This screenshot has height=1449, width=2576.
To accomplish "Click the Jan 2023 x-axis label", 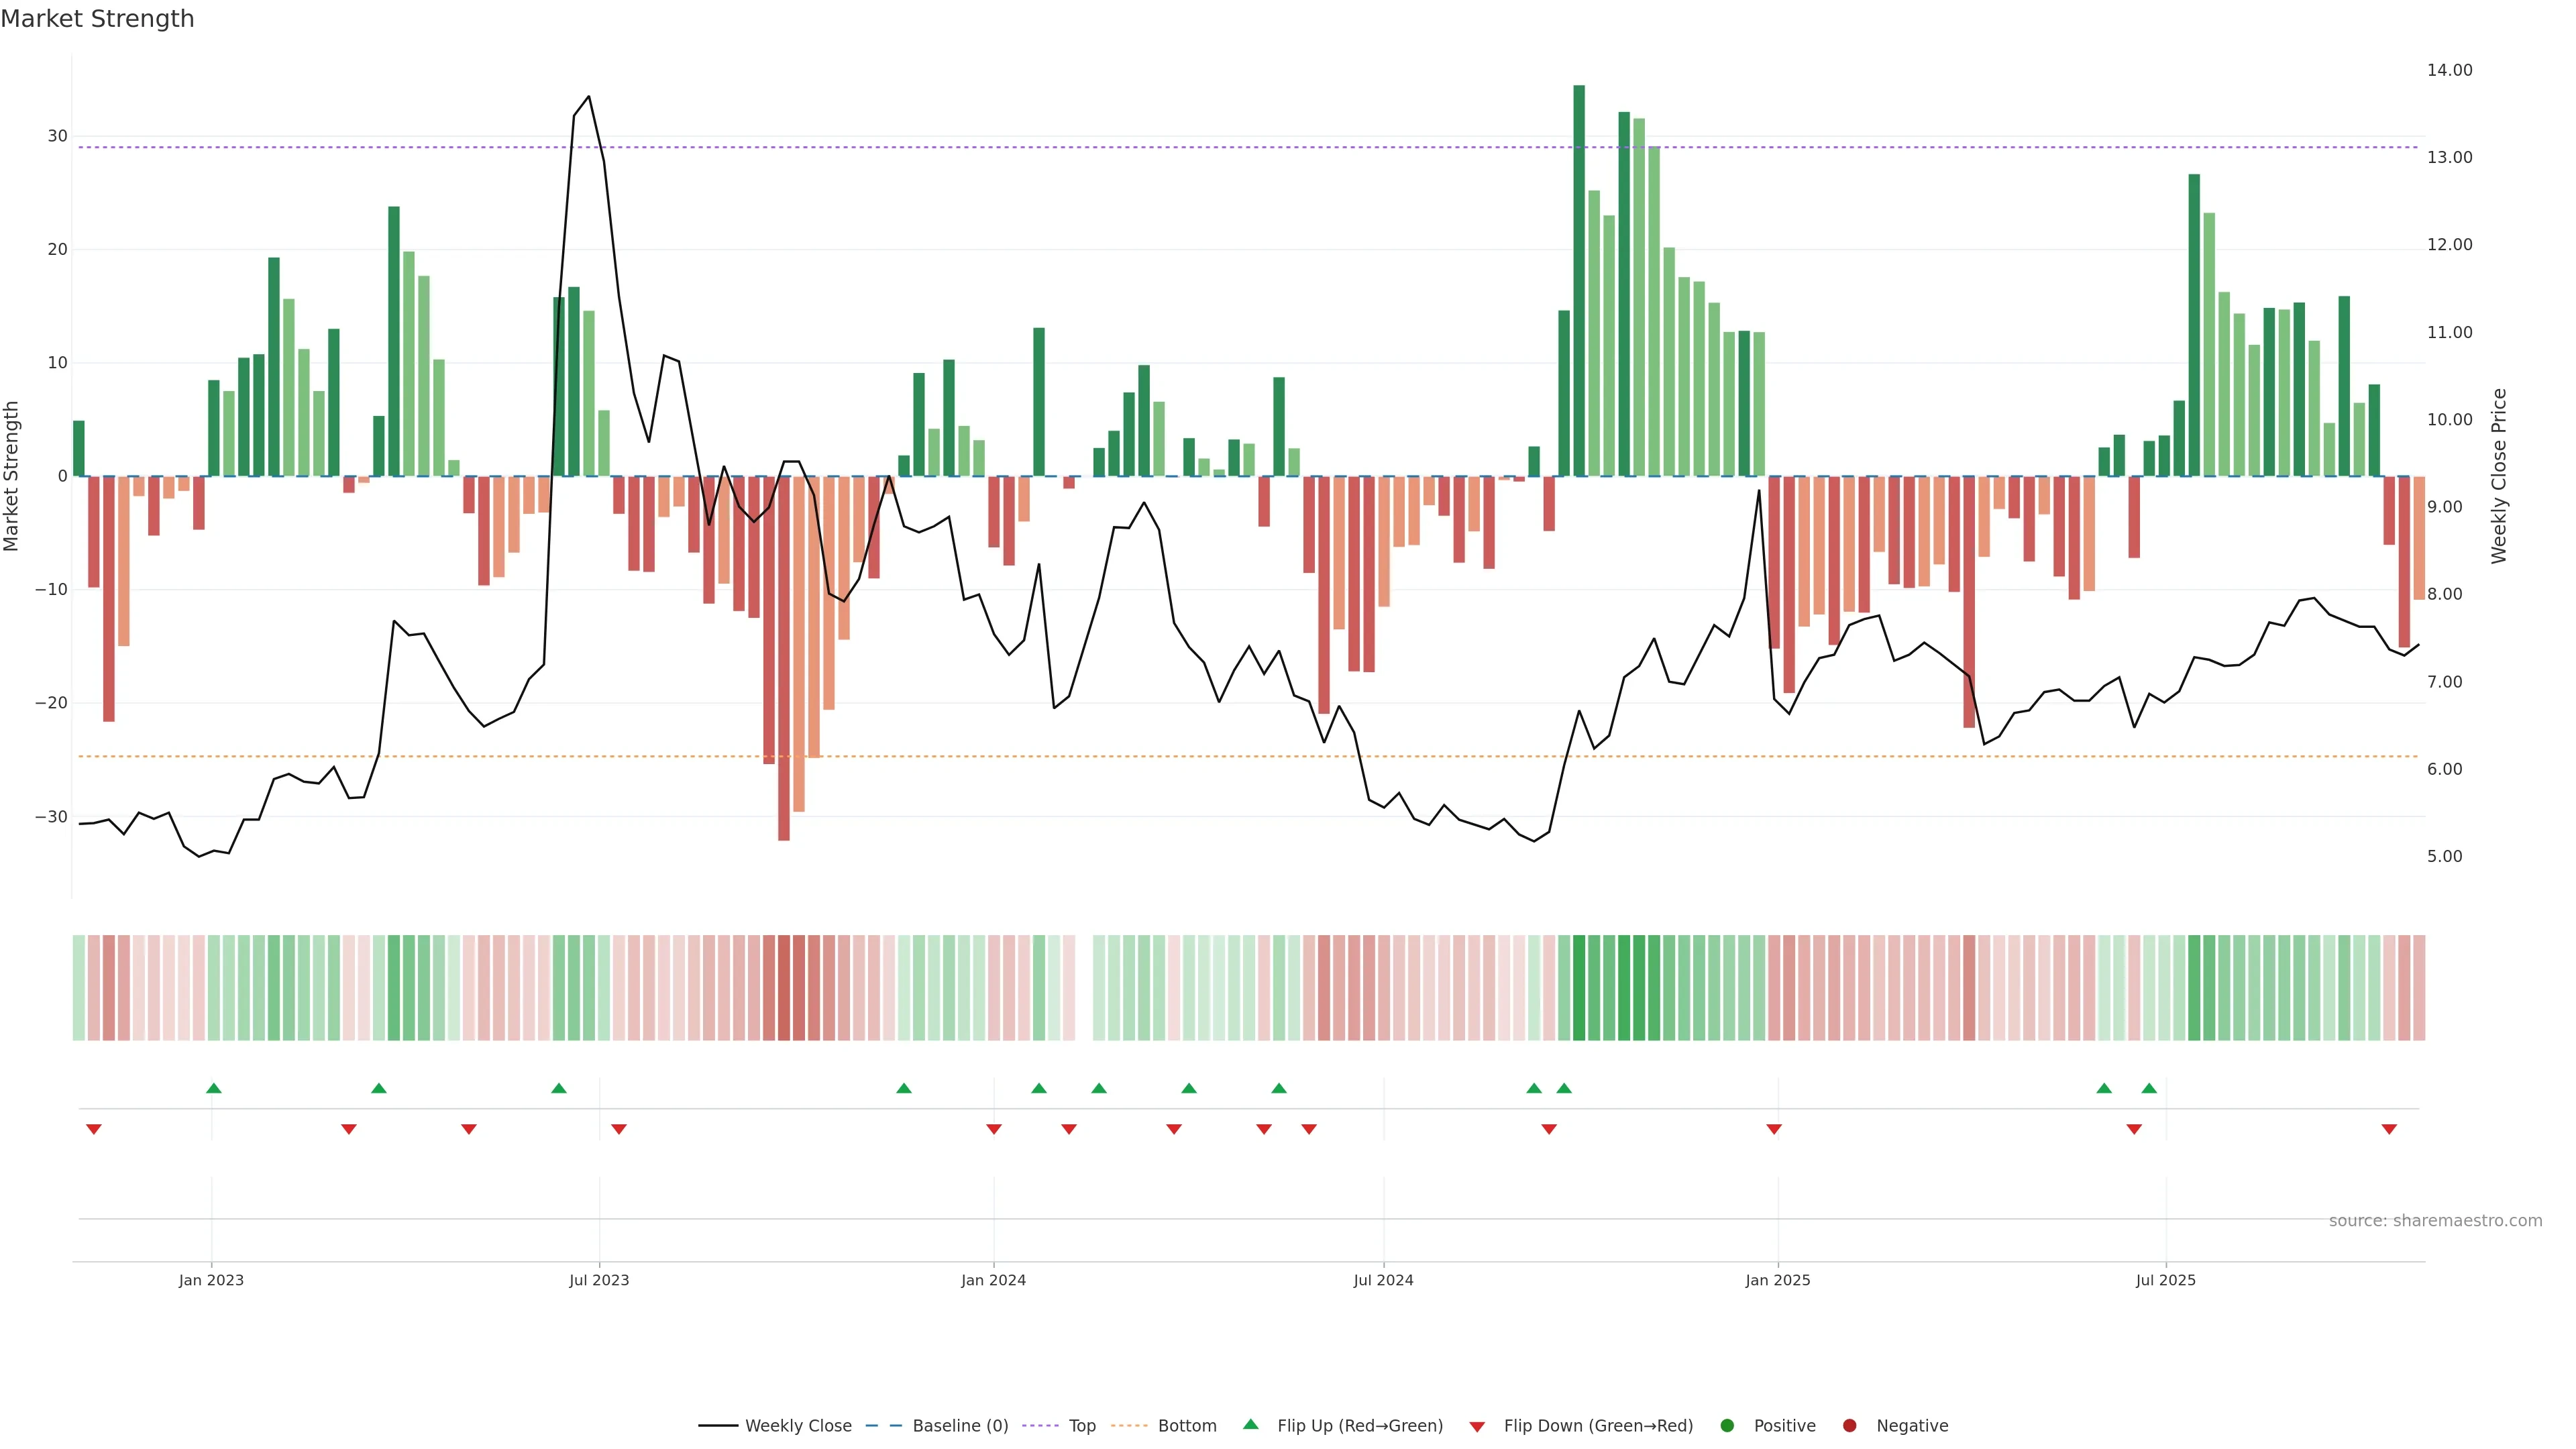I will (211, 1280).
